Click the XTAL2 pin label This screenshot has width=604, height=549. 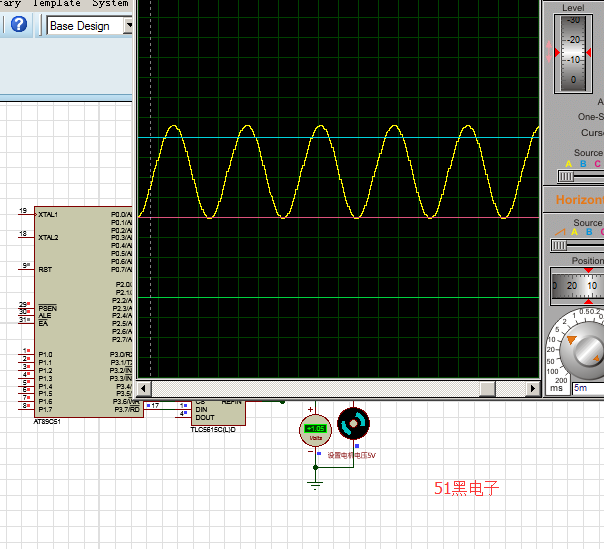49,238
